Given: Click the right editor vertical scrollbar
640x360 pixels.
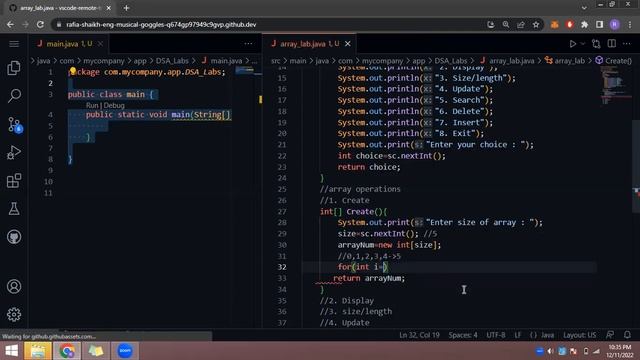Looking at the screenshot, I should (x=636, y=167).
